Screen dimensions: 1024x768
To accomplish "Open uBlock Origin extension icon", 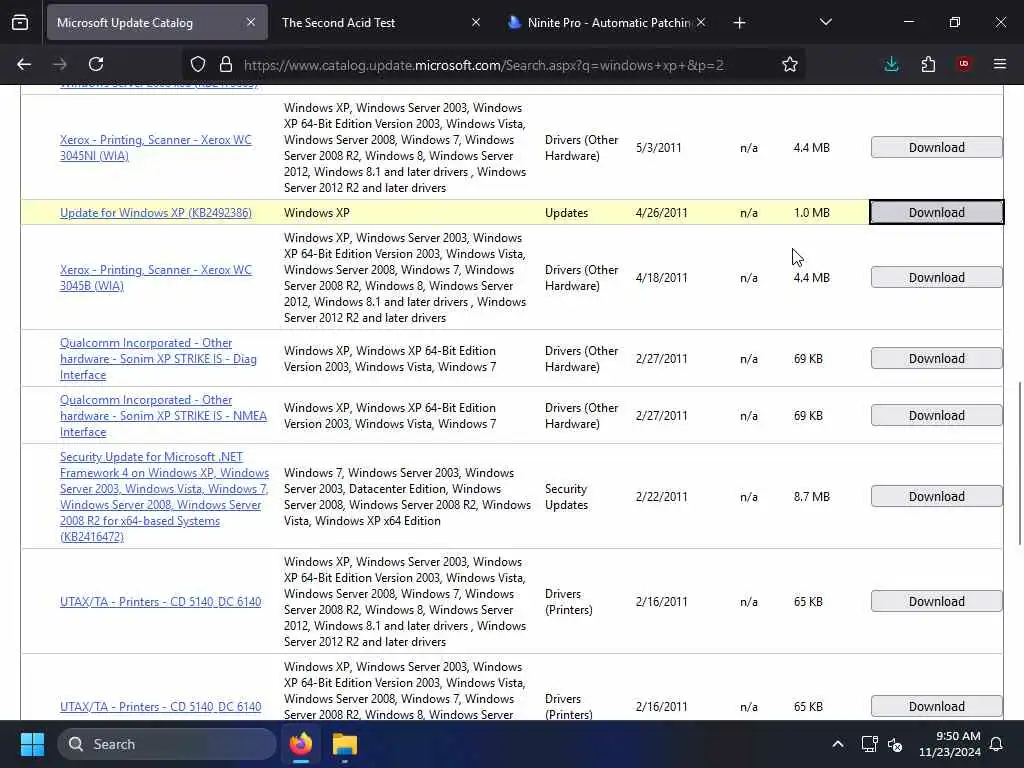I will point(964,64).
